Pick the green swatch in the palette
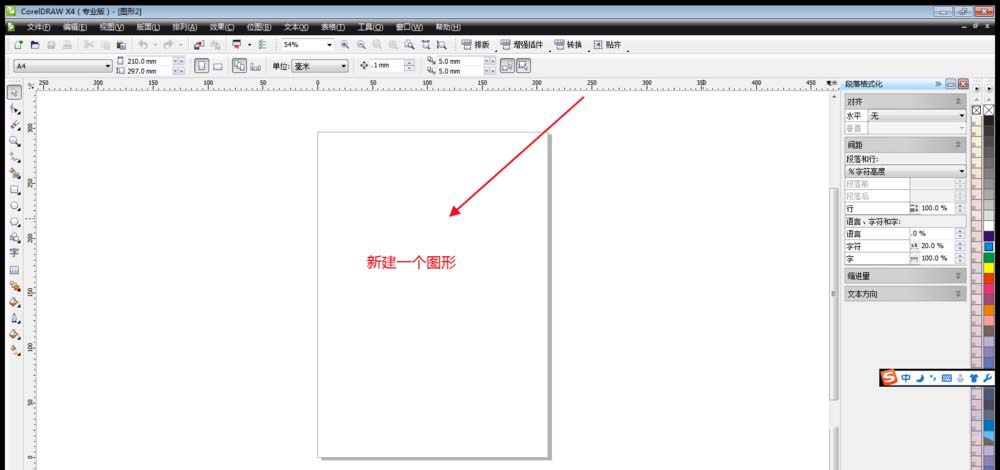The height and width of the screenshot is (470, 1000). pos(989,258)
